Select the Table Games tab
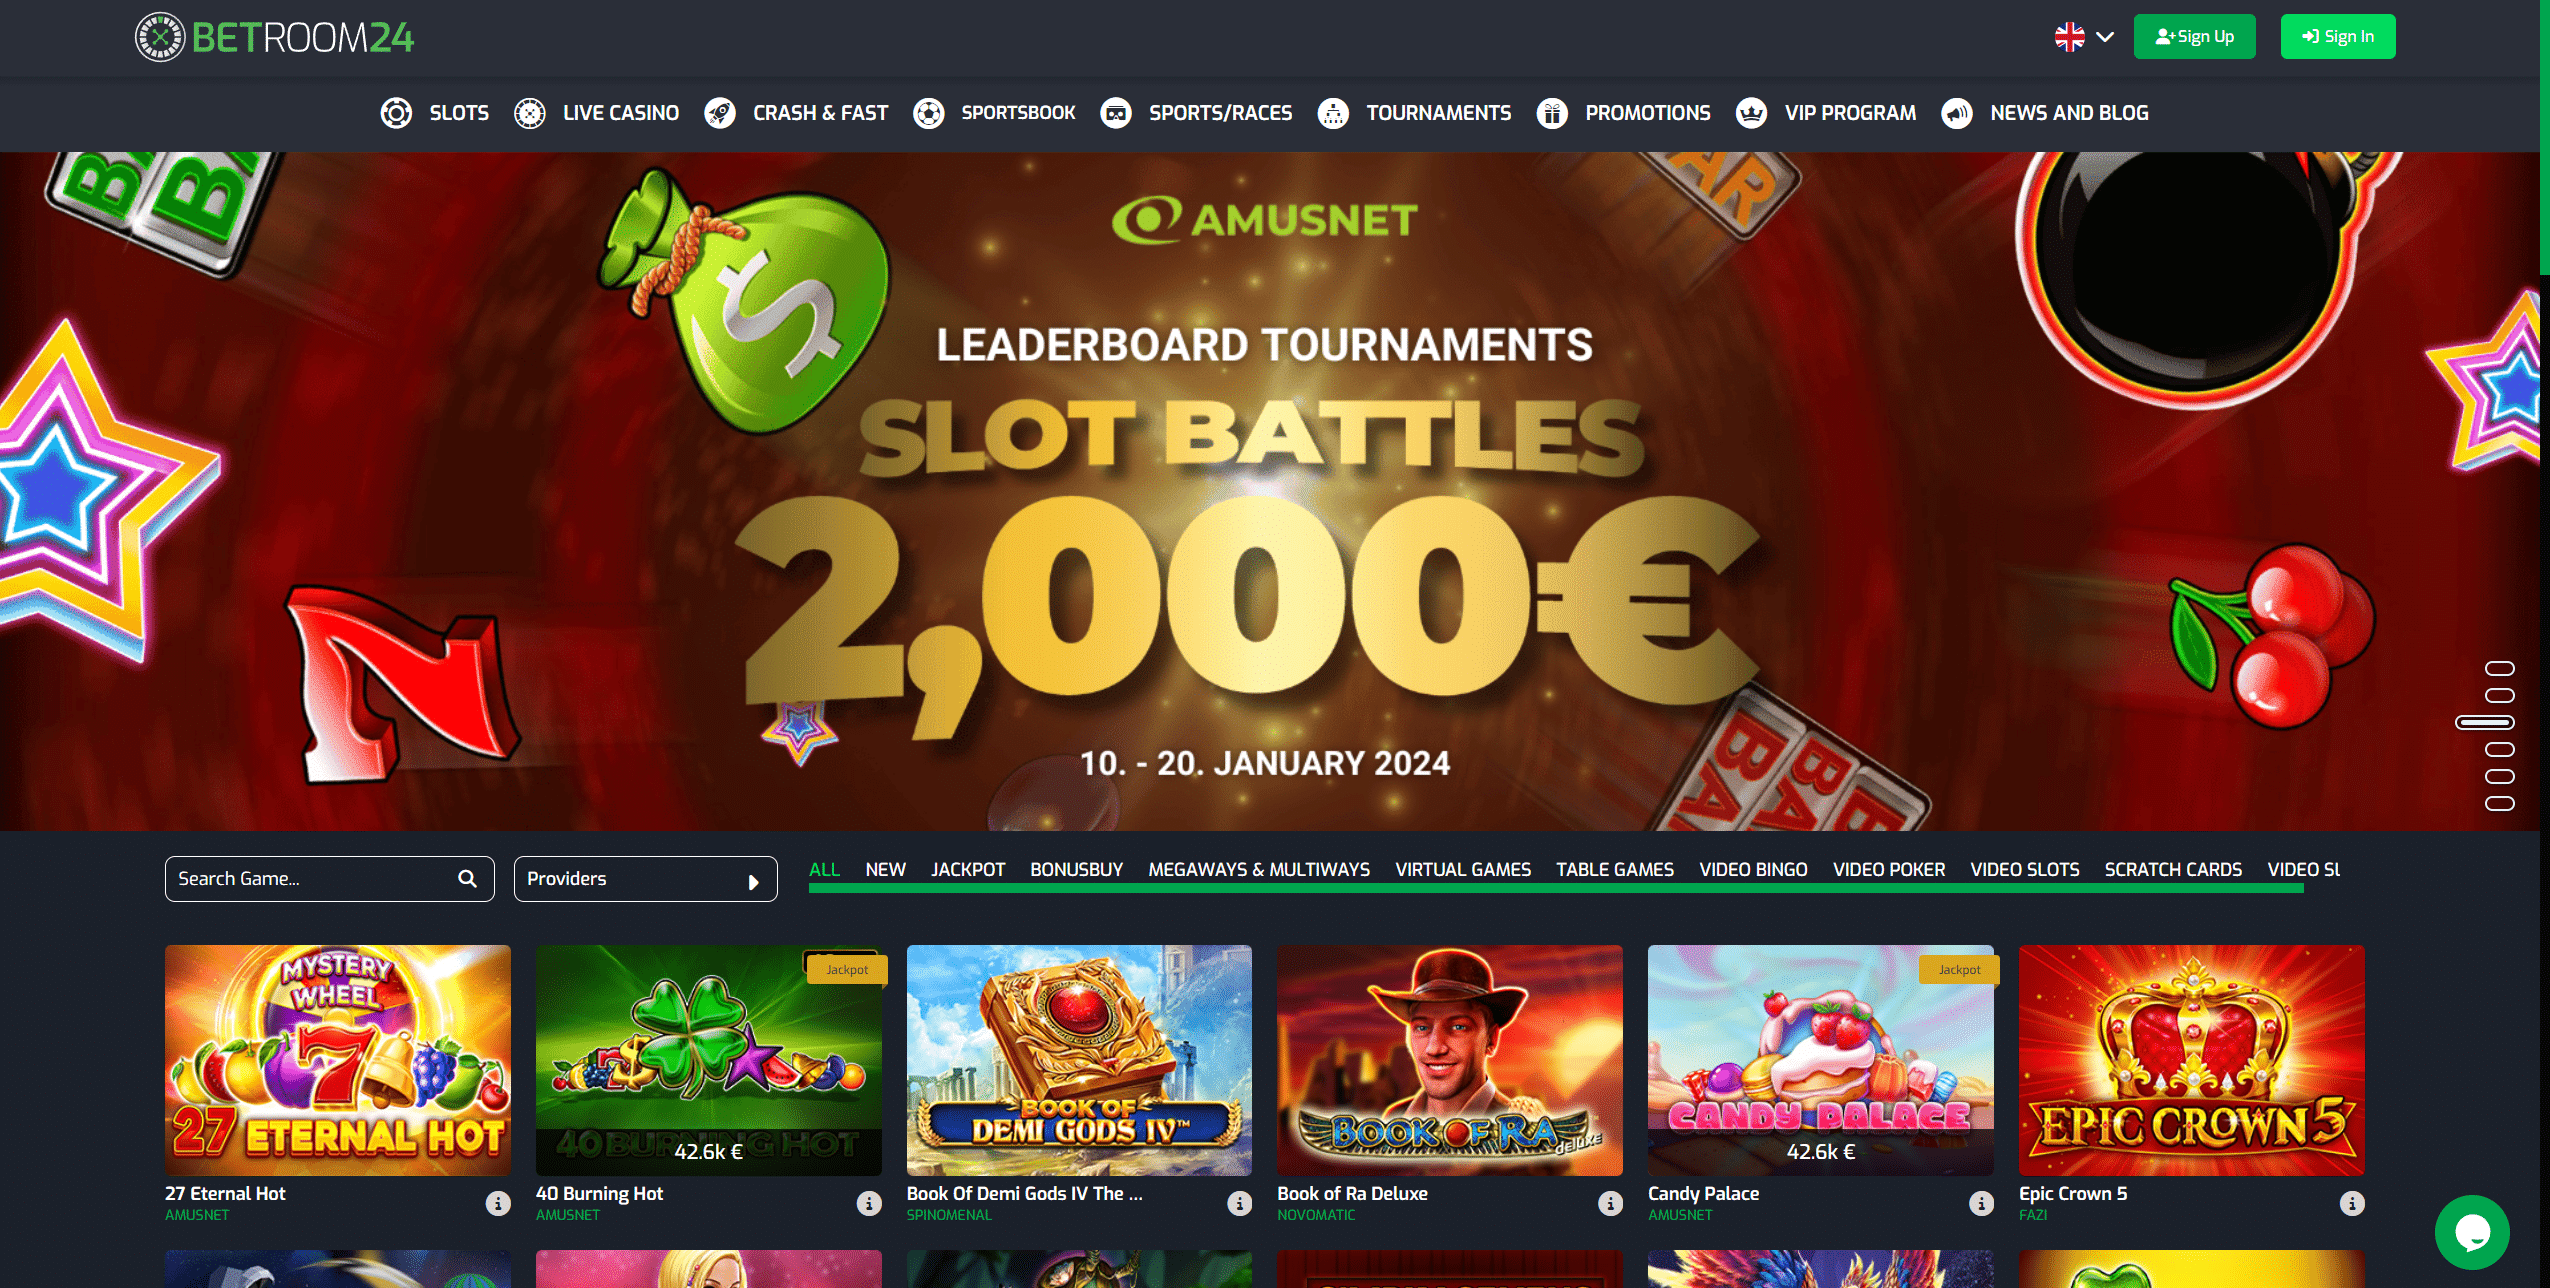 click(1614, 870)
